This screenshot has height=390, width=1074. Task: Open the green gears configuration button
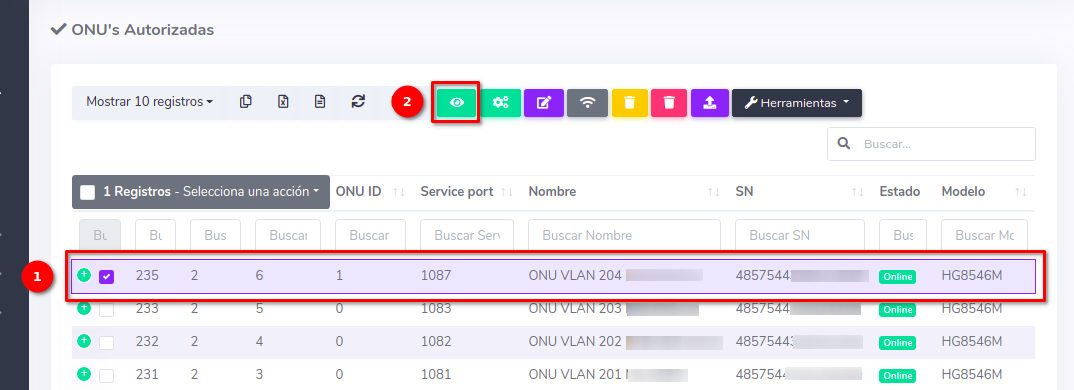pos(501,103)
